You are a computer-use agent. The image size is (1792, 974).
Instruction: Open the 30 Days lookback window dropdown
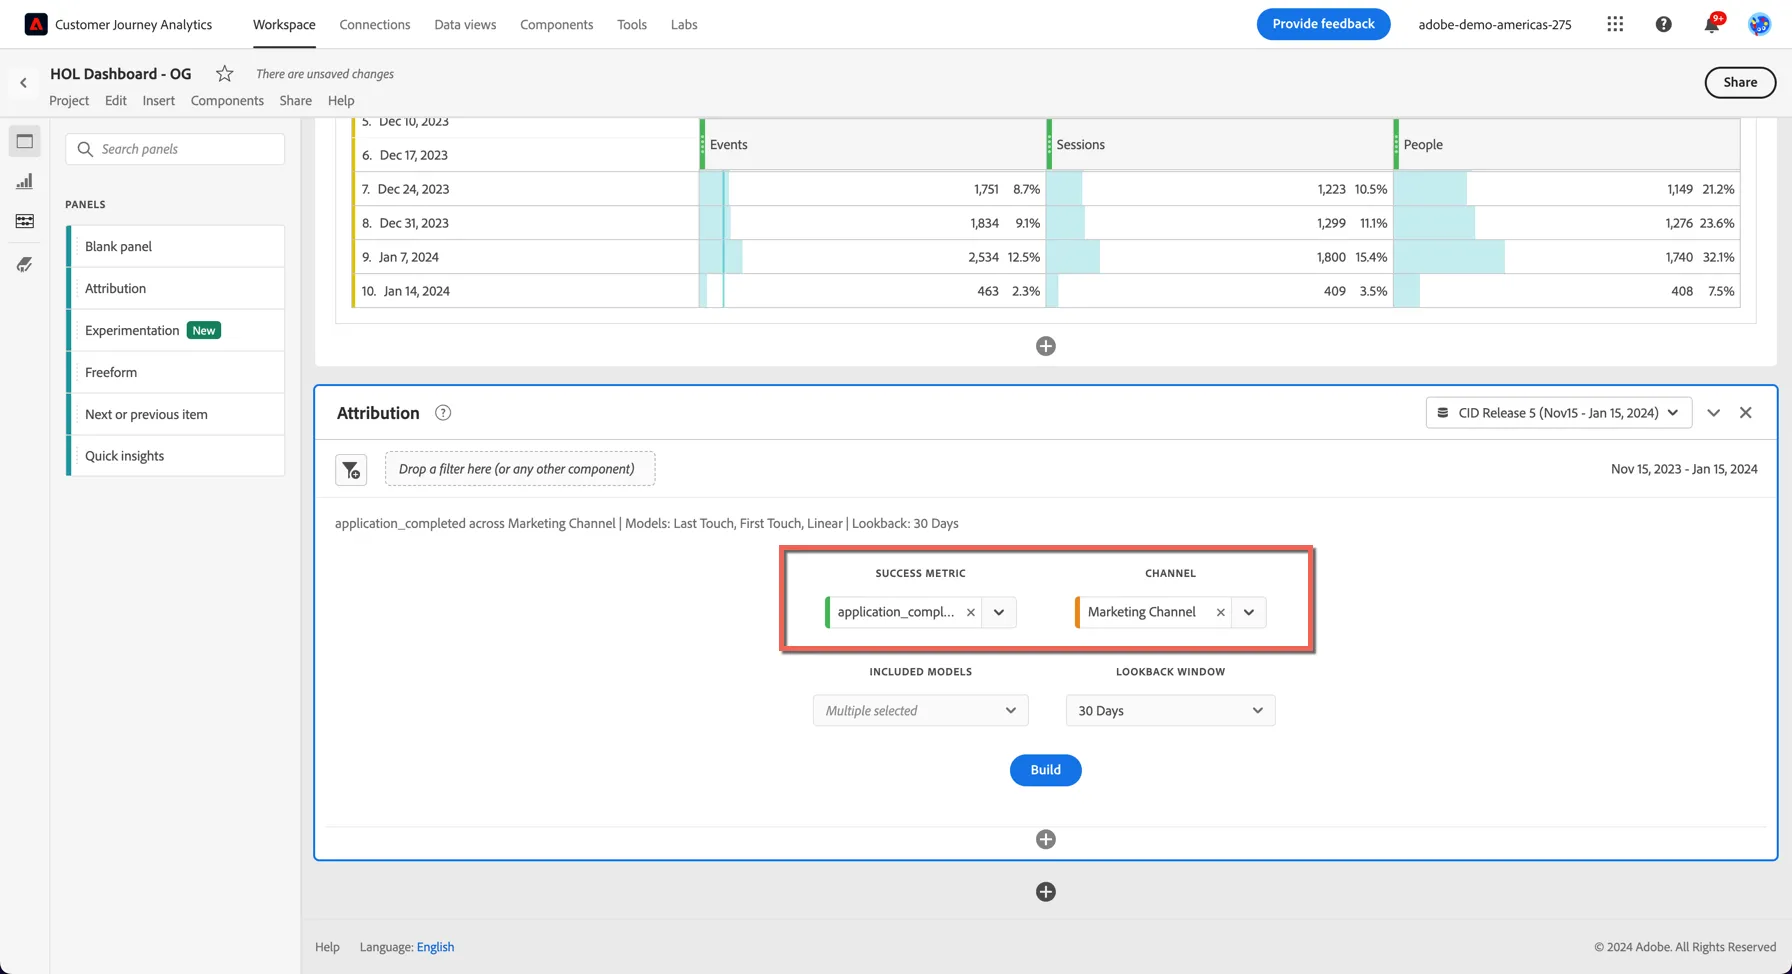point(1170,711)
